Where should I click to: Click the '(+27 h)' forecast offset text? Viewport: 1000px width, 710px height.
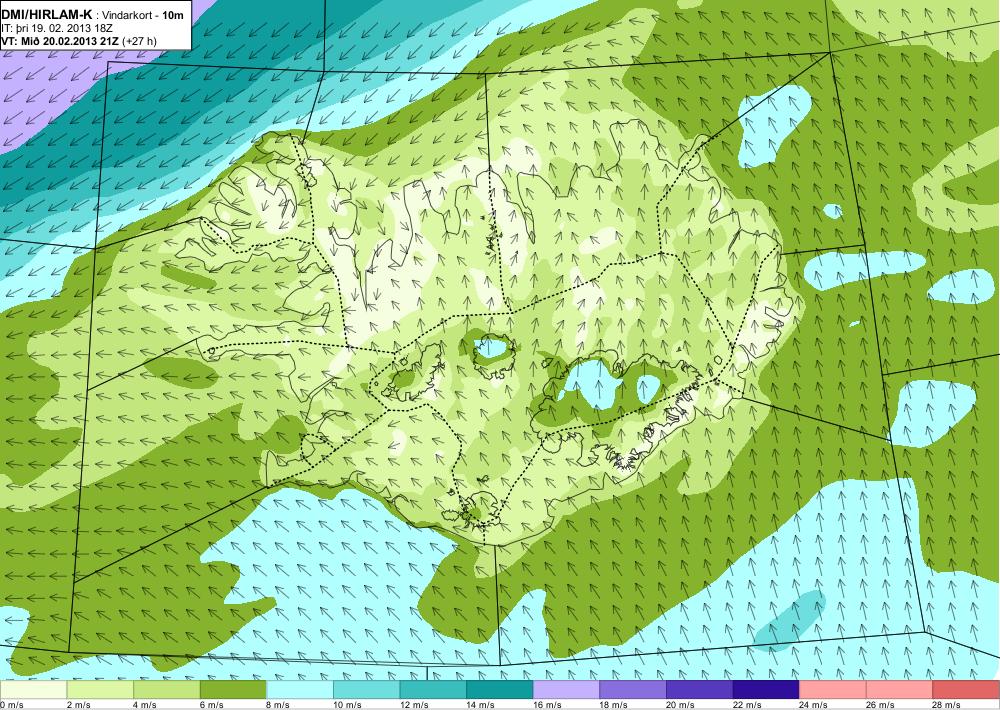[141, 41]
